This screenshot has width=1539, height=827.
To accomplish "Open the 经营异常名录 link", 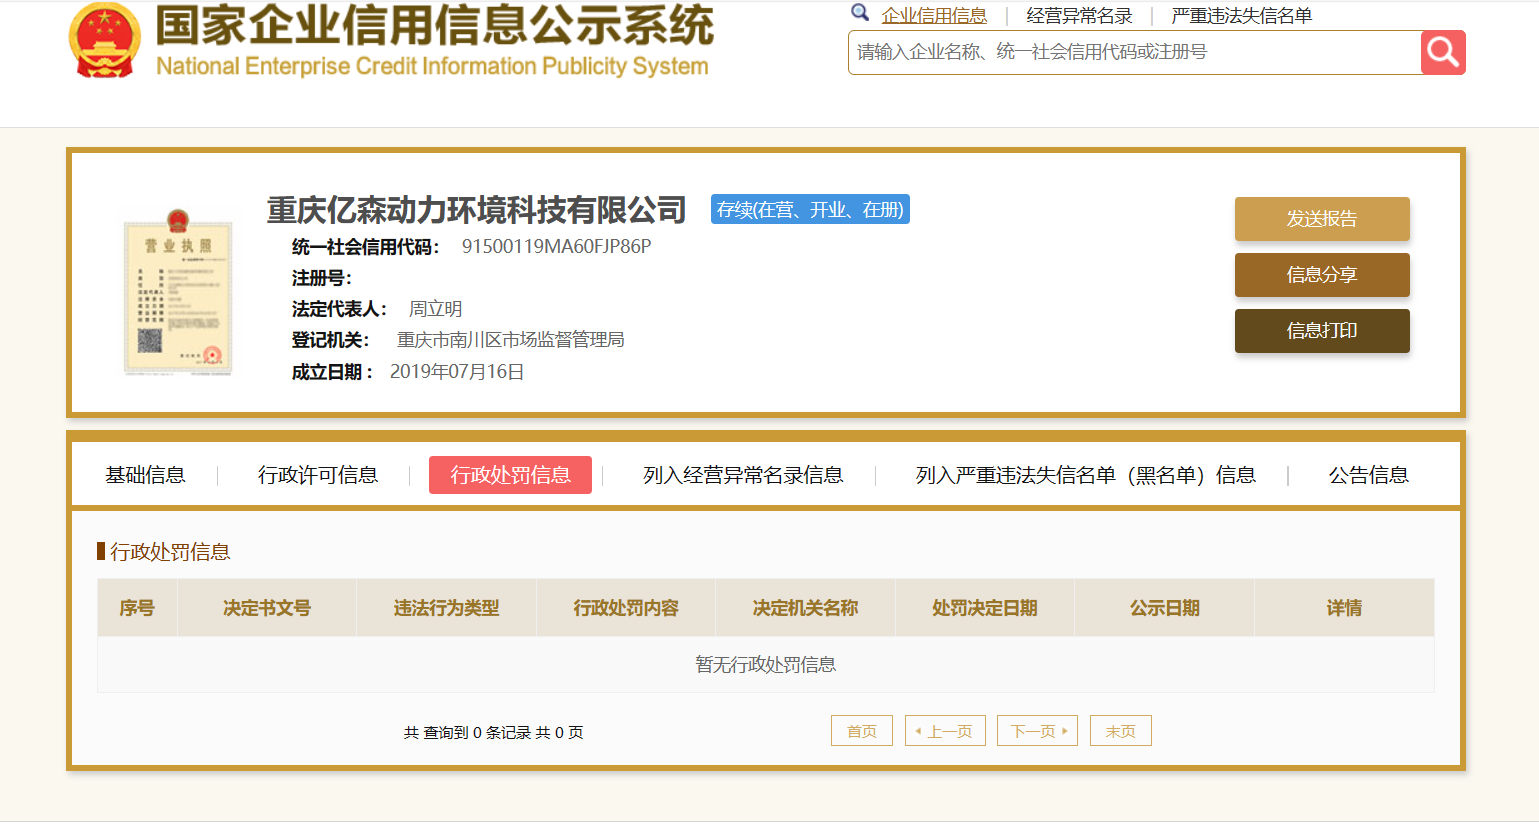I will 1079,16.
